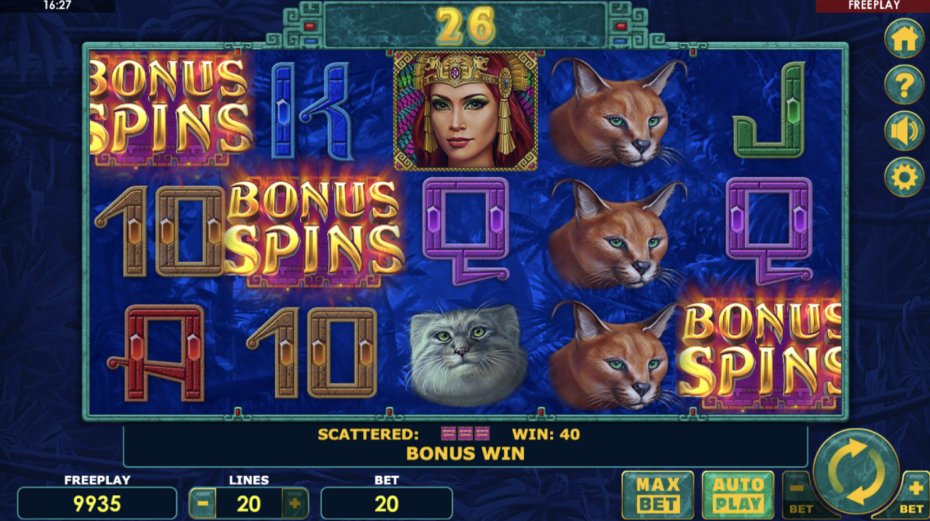
Task: Click the queen character symbol on the reels
Action: (x=466, y=111)
